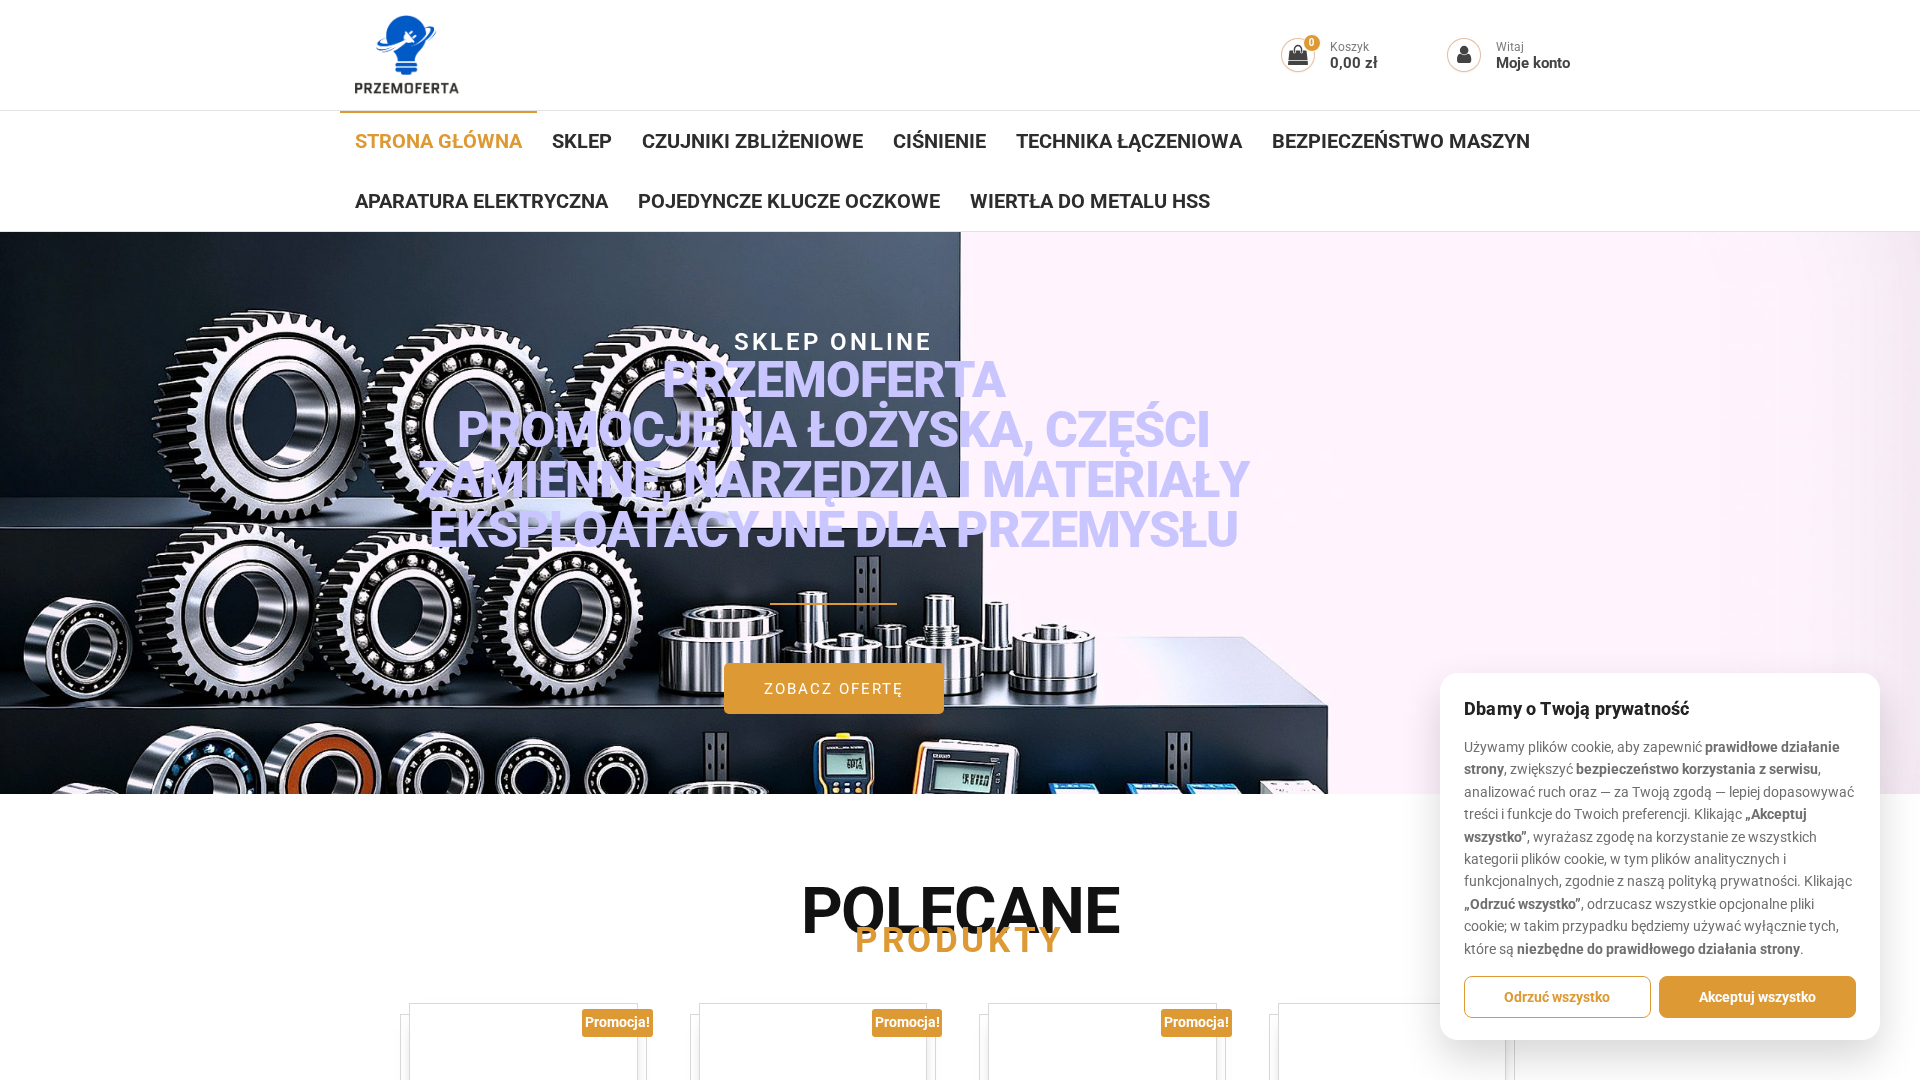Image resolution: width=1920 pixels, height=1080 pixels.
Task: Go to the Sklep menu item
Action: click(582, 141)
